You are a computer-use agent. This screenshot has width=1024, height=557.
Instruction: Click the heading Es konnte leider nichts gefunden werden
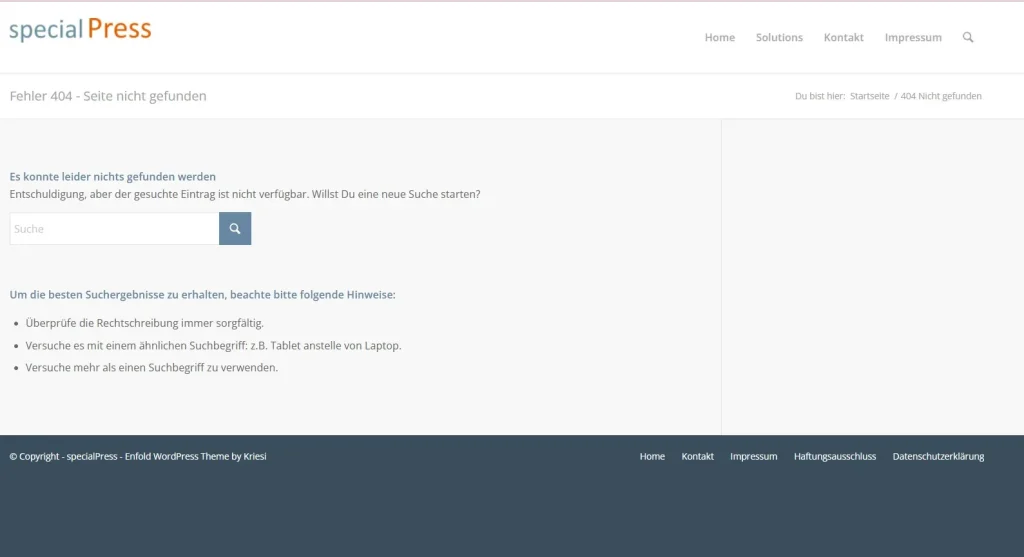click(x=112, y=177)
